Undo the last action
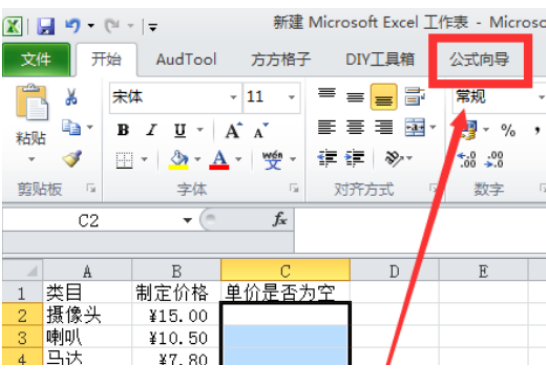Screen dimensions: 546x377 coord(73,26)
